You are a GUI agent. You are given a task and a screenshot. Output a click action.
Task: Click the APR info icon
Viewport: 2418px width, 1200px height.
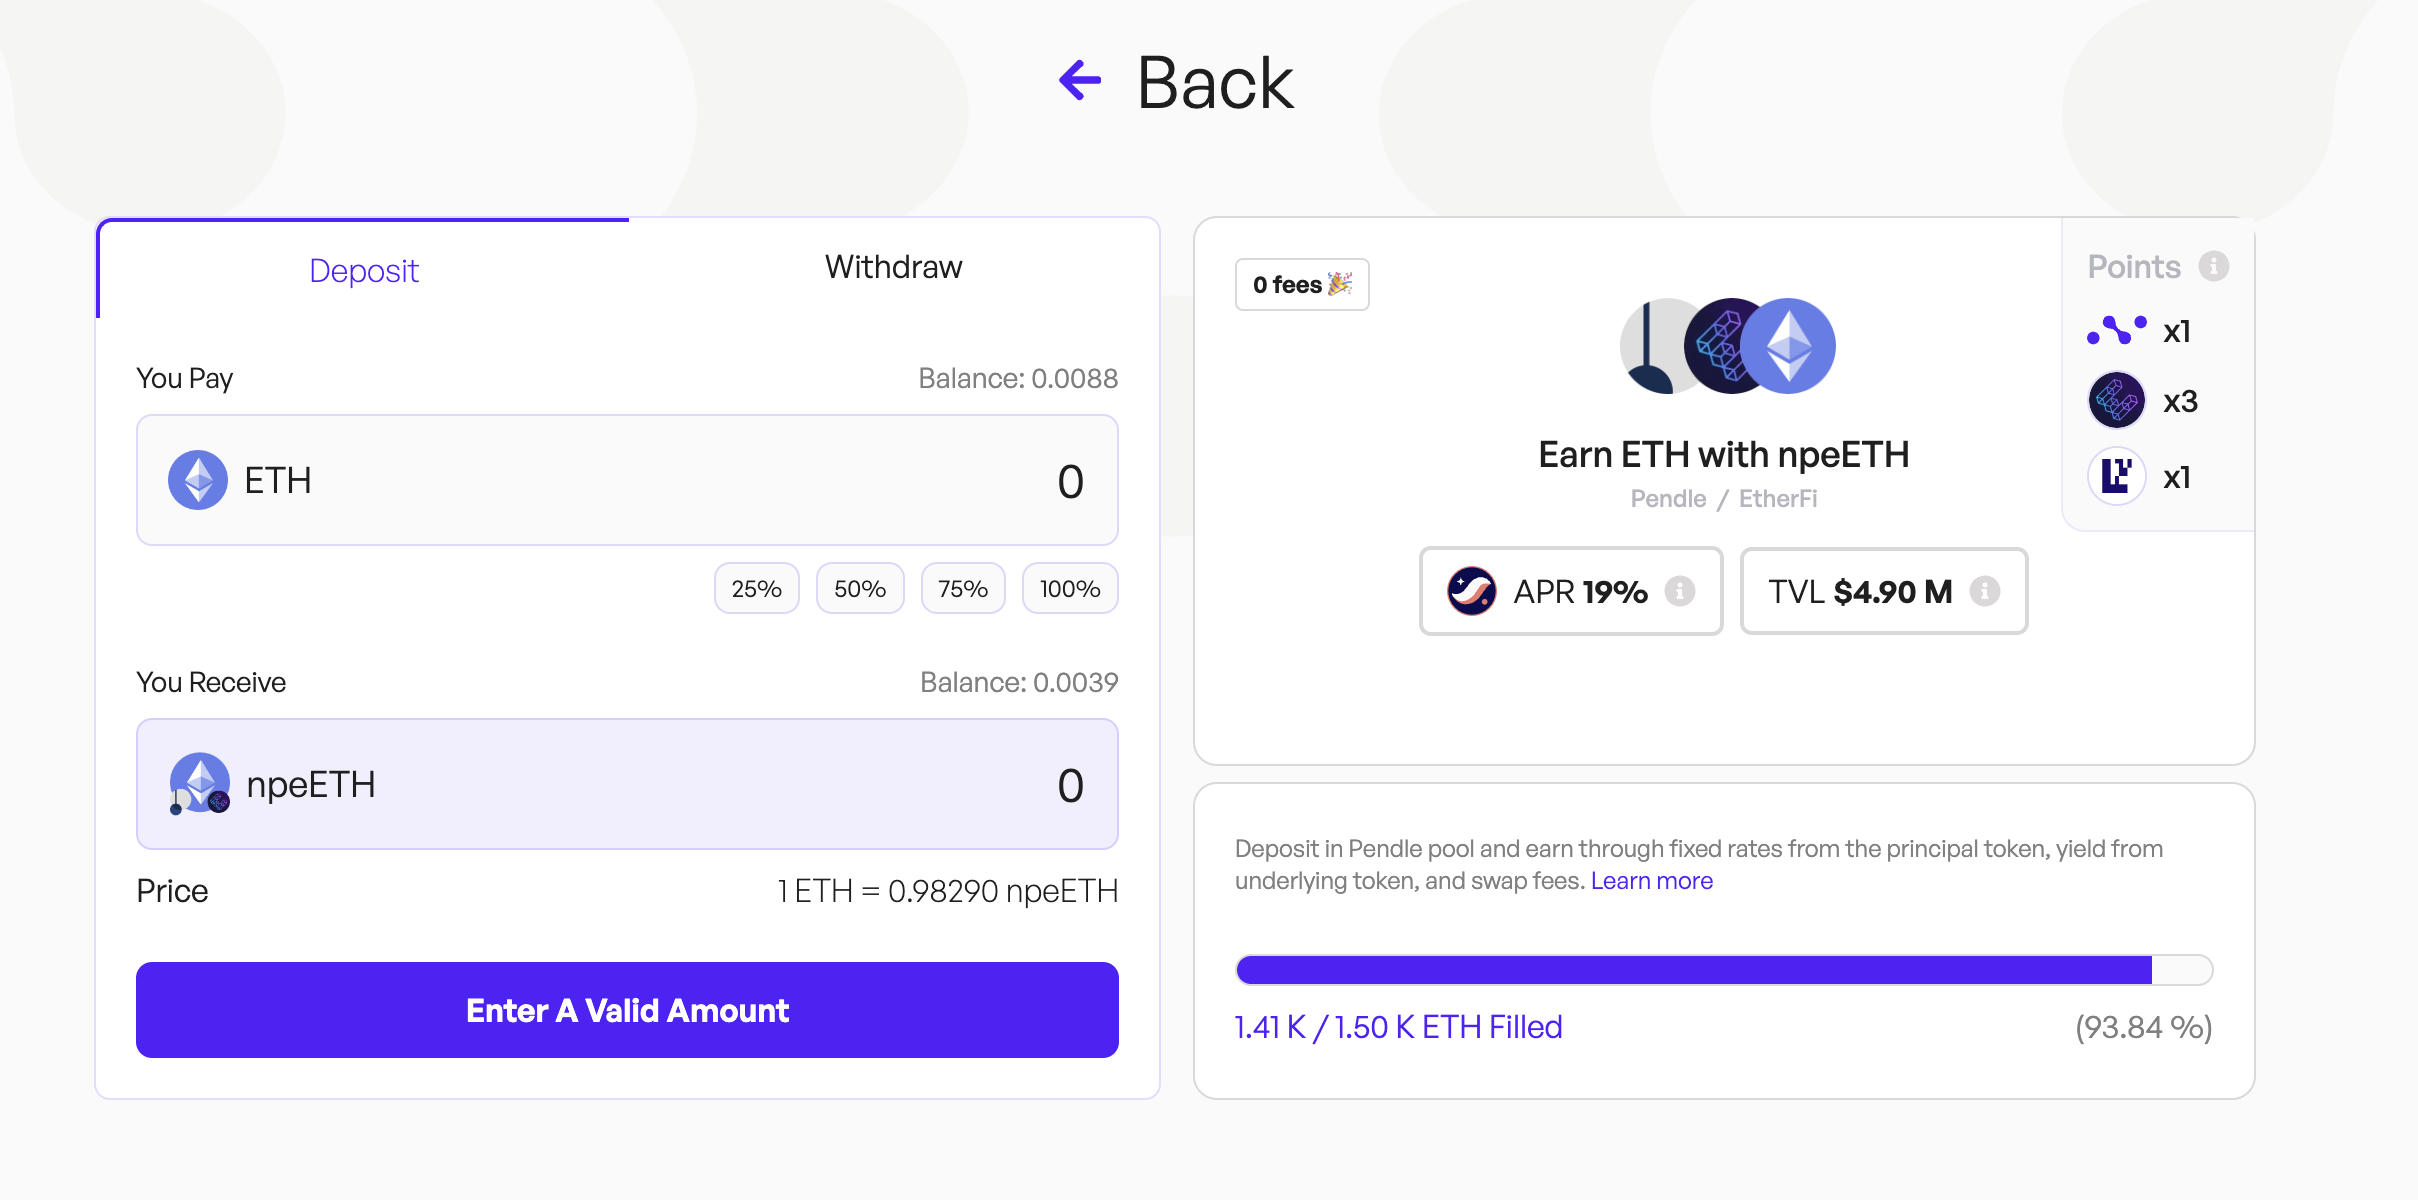pos(1680,591)
